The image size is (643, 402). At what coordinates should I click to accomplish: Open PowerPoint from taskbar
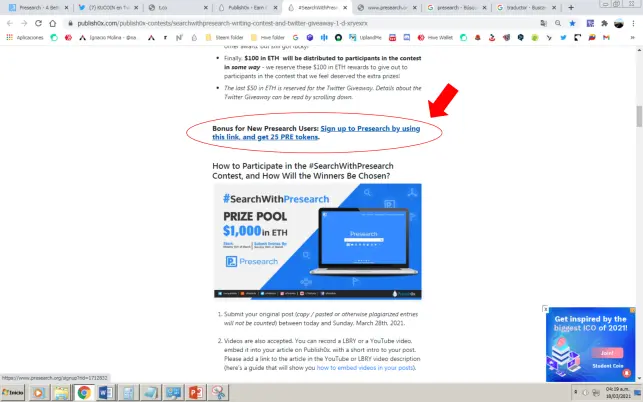pos(196,393)
